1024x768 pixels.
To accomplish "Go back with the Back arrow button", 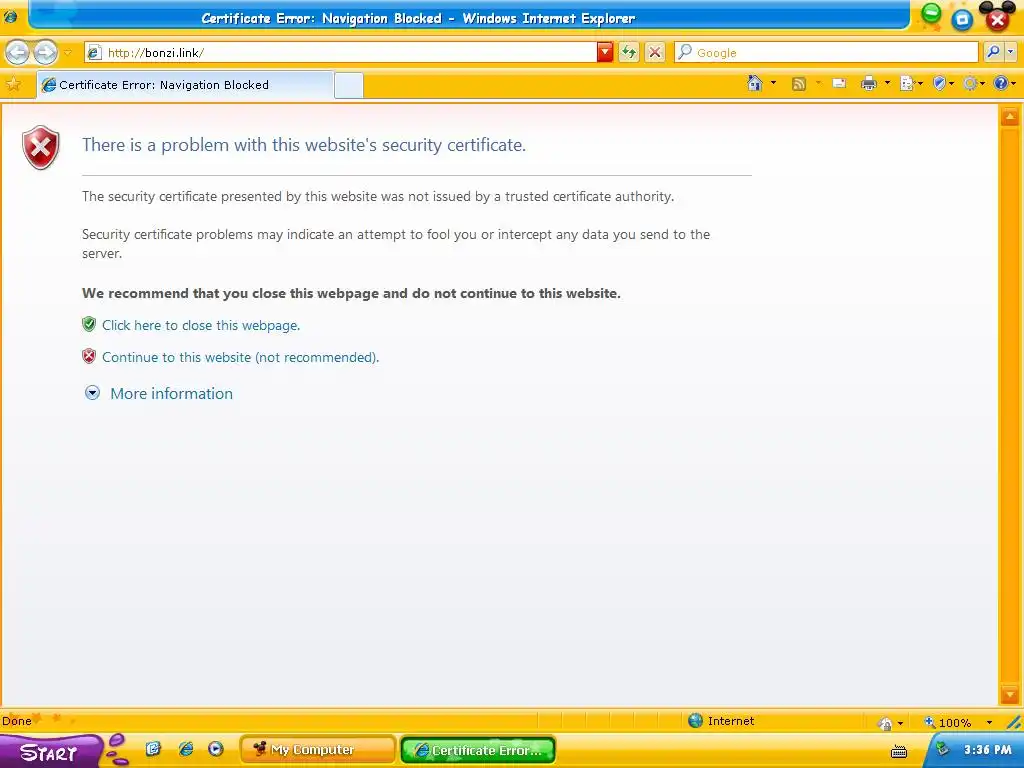I will pyautogui.click(x=18, y=52).
